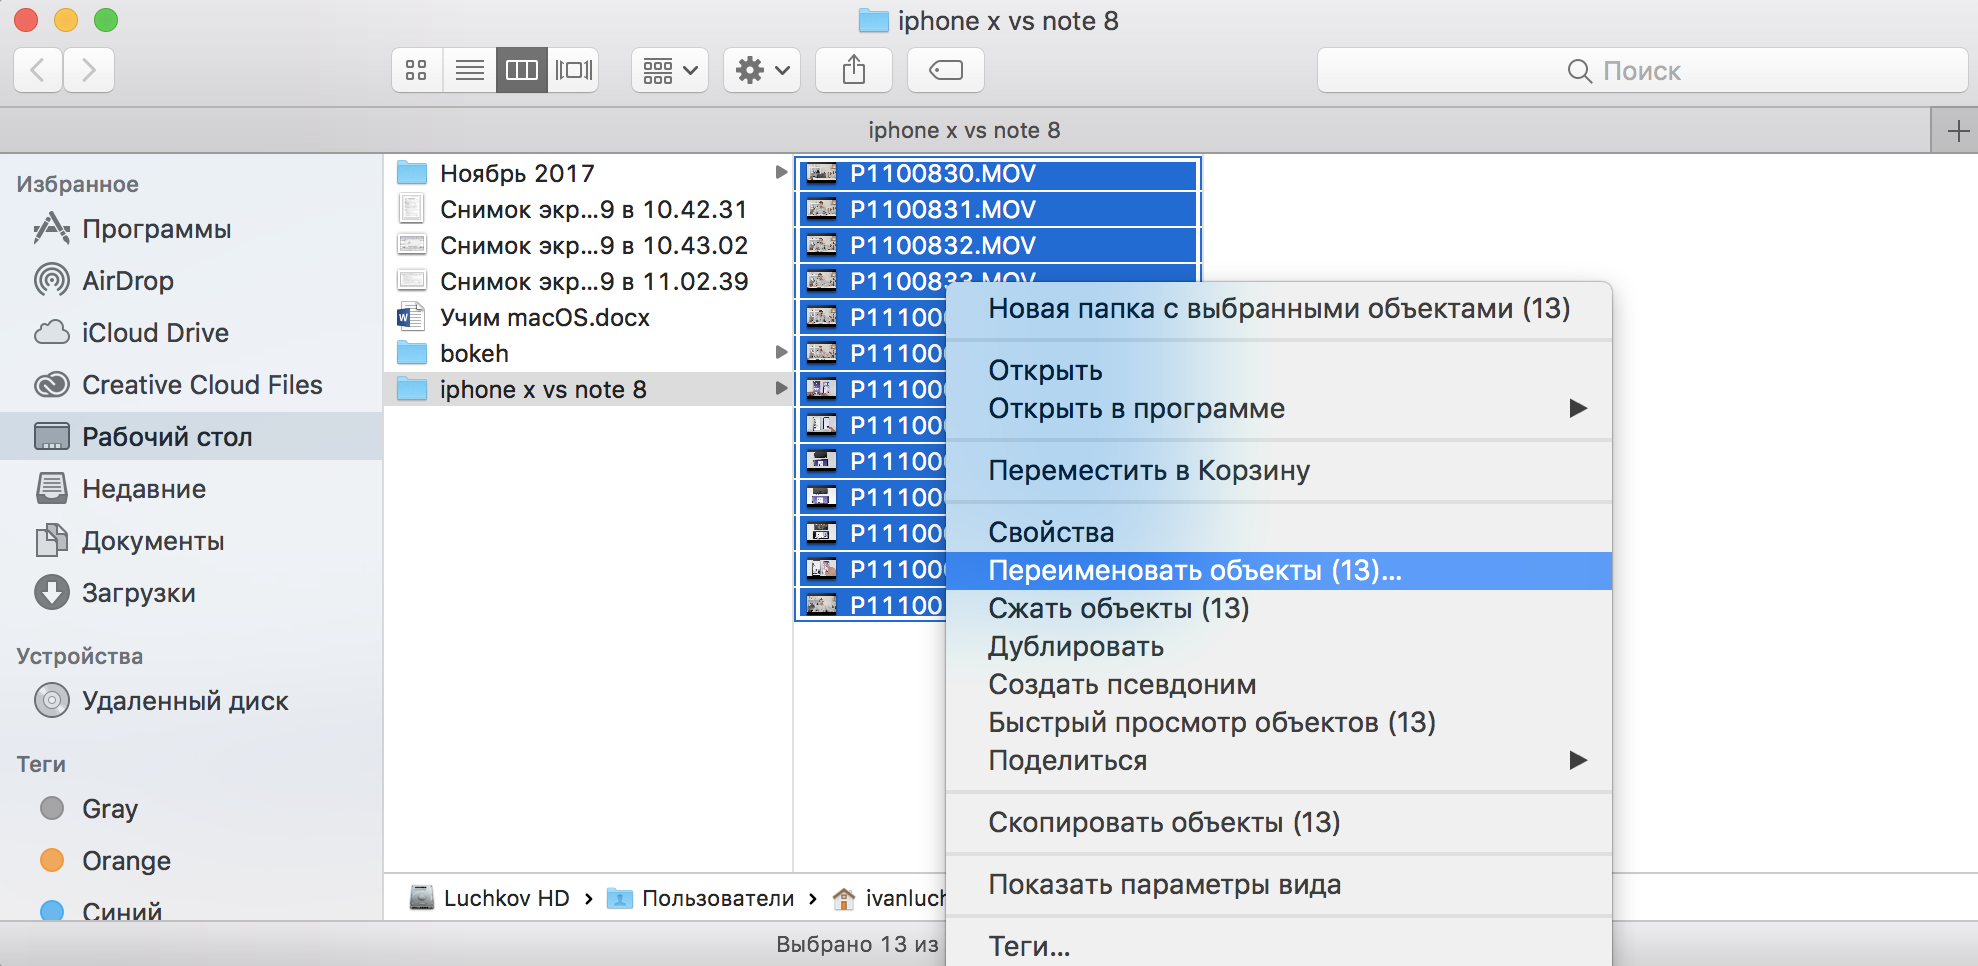Select Рабочий стол in the sidebar

[x=191, y=437]
